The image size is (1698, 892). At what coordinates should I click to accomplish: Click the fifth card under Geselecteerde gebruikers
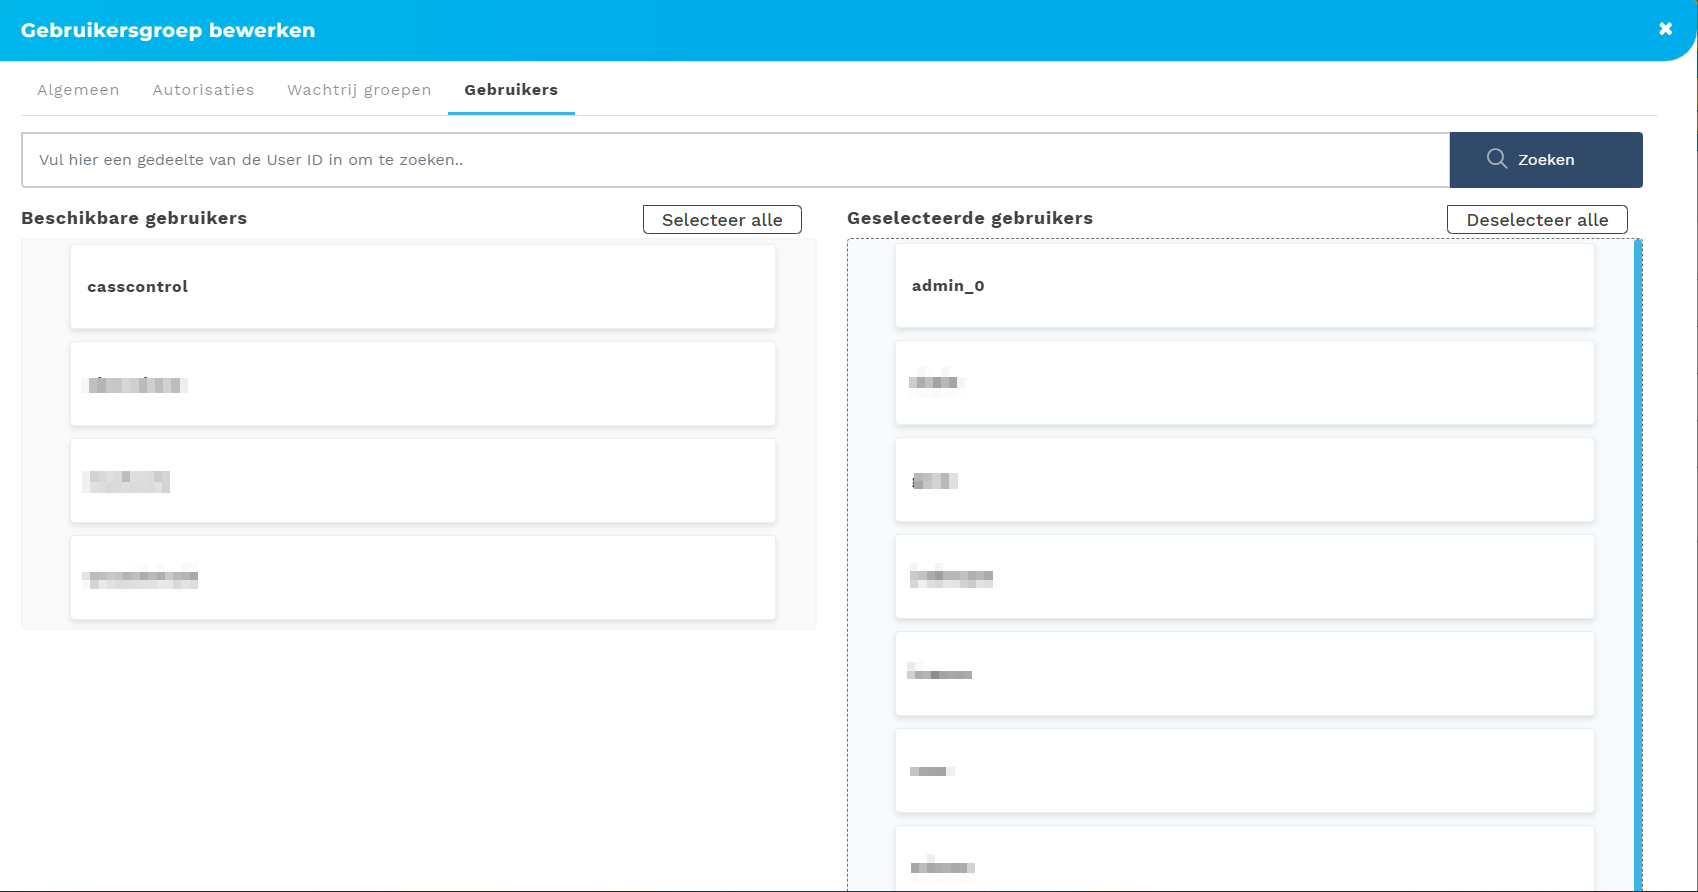[1244, 674]
